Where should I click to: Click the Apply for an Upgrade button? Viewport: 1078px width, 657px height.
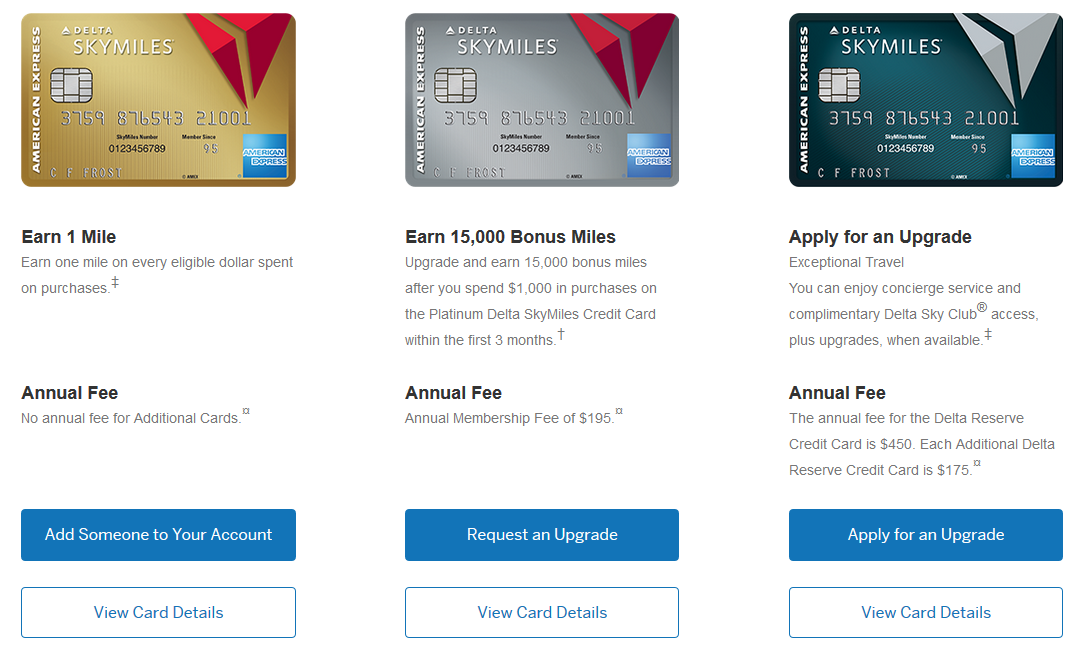[x=925, y=535]
